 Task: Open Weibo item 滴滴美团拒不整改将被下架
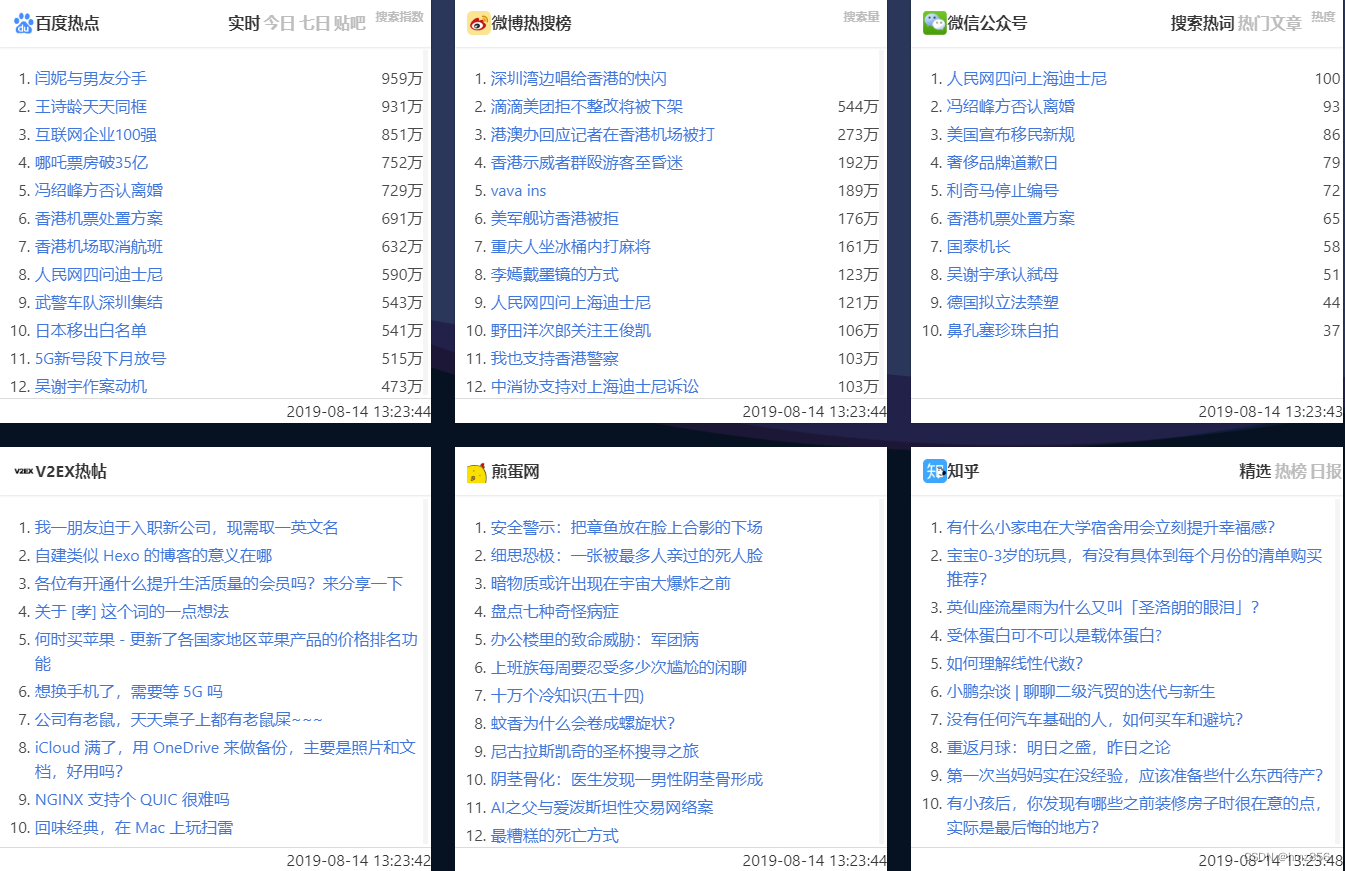(587, 106)
